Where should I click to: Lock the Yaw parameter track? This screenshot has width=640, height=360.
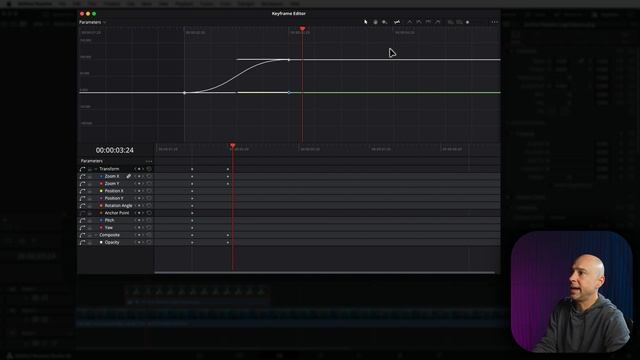(90, 228)
